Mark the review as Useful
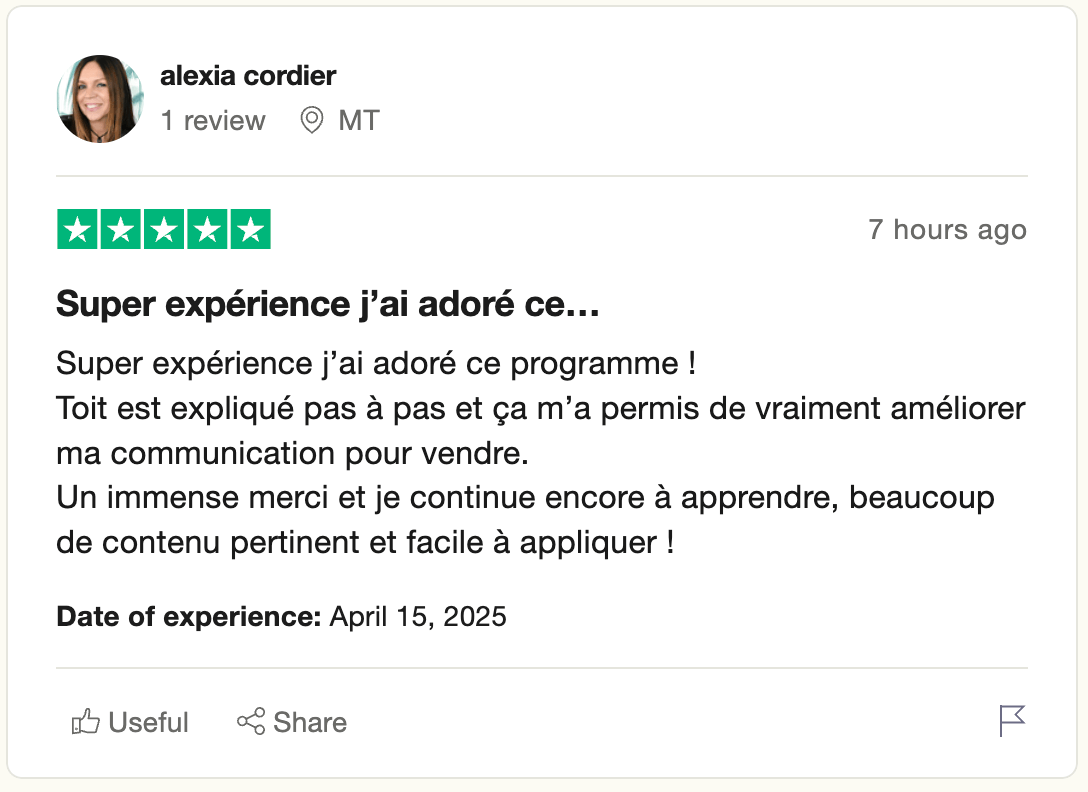Viewport: 1088px width, 792px height. pos(148,722)
